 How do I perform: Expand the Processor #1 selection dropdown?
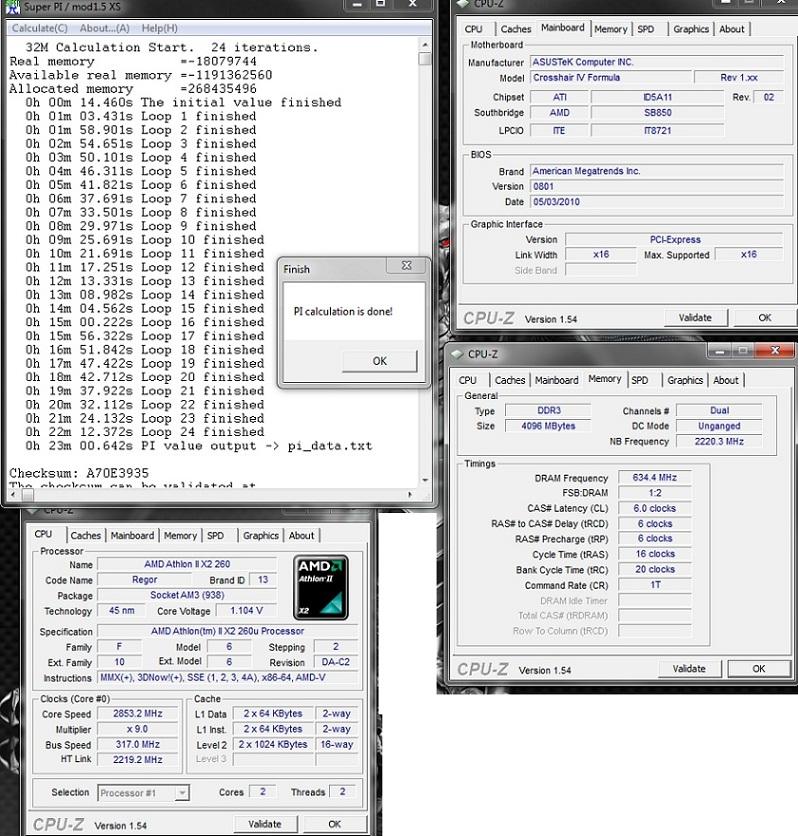pyautogui.click(x=182, y=793)
